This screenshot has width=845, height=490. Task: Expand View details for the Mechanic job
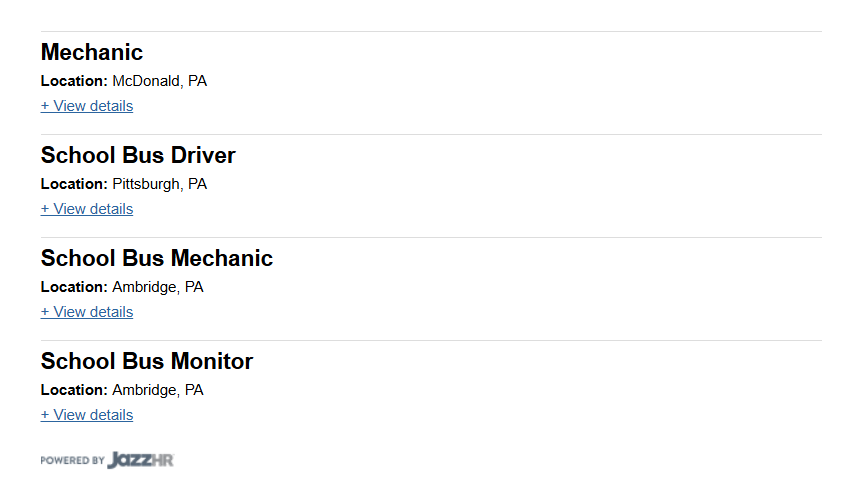87,106
